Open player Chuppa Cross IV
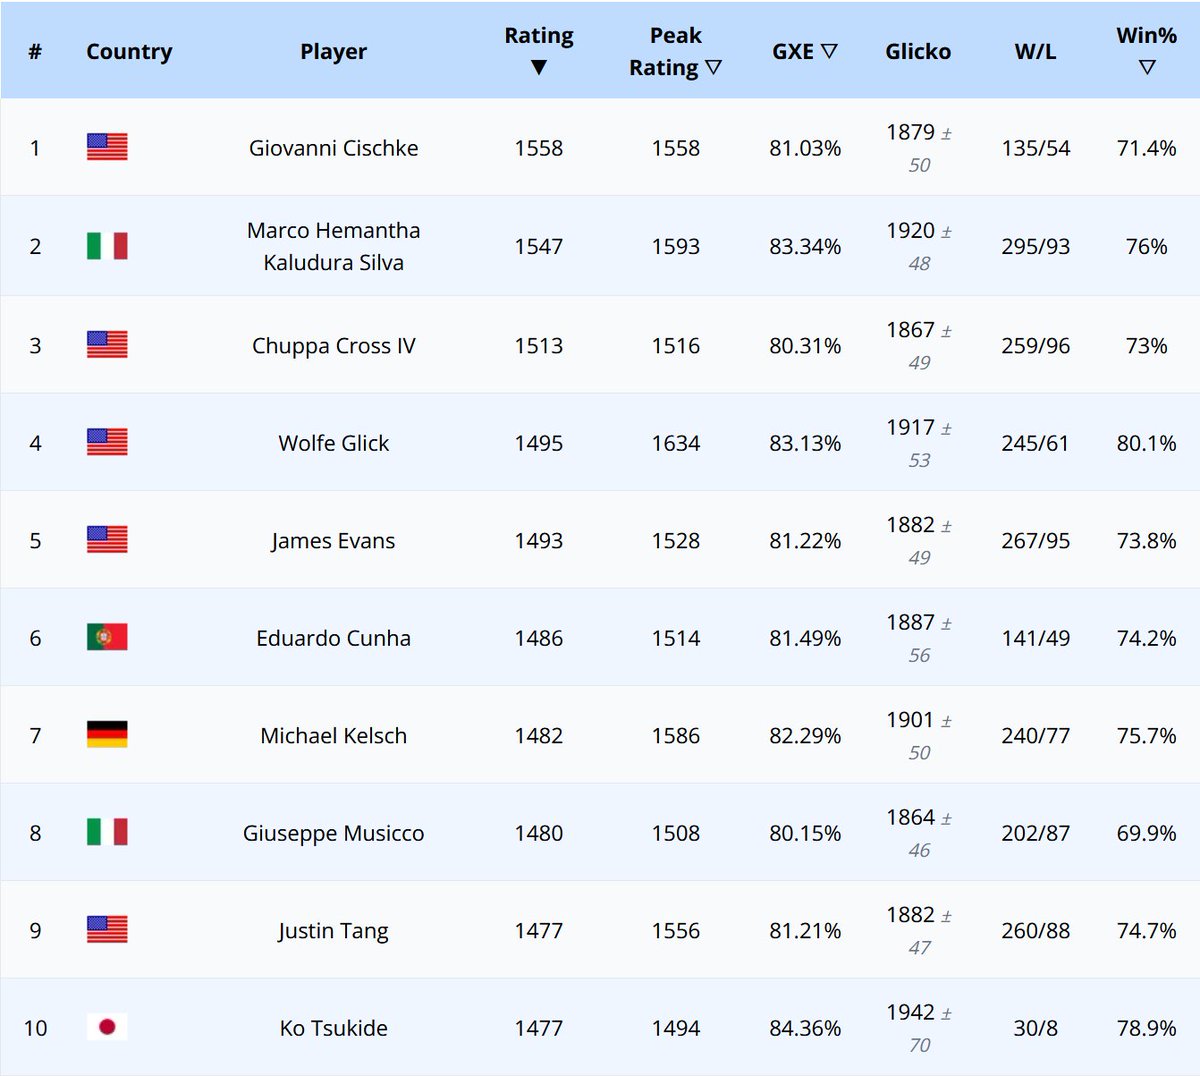This screenshot has height=1076, width=1200. pos(334,345)
